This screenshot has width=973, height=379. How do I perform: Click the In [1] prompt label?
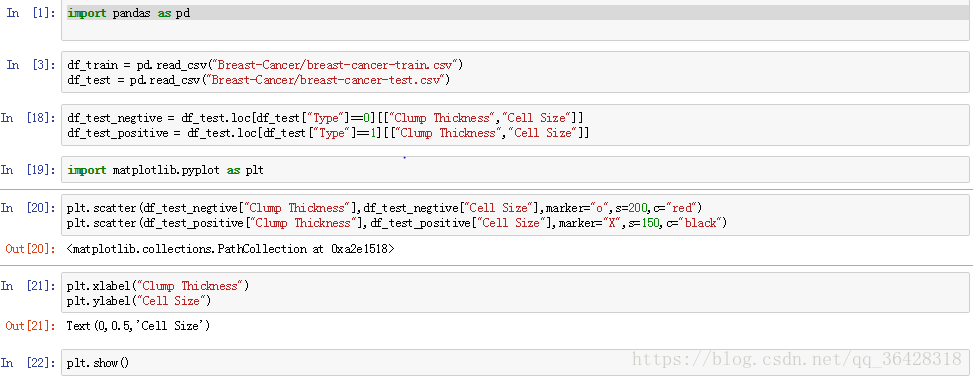coord(30,13)
